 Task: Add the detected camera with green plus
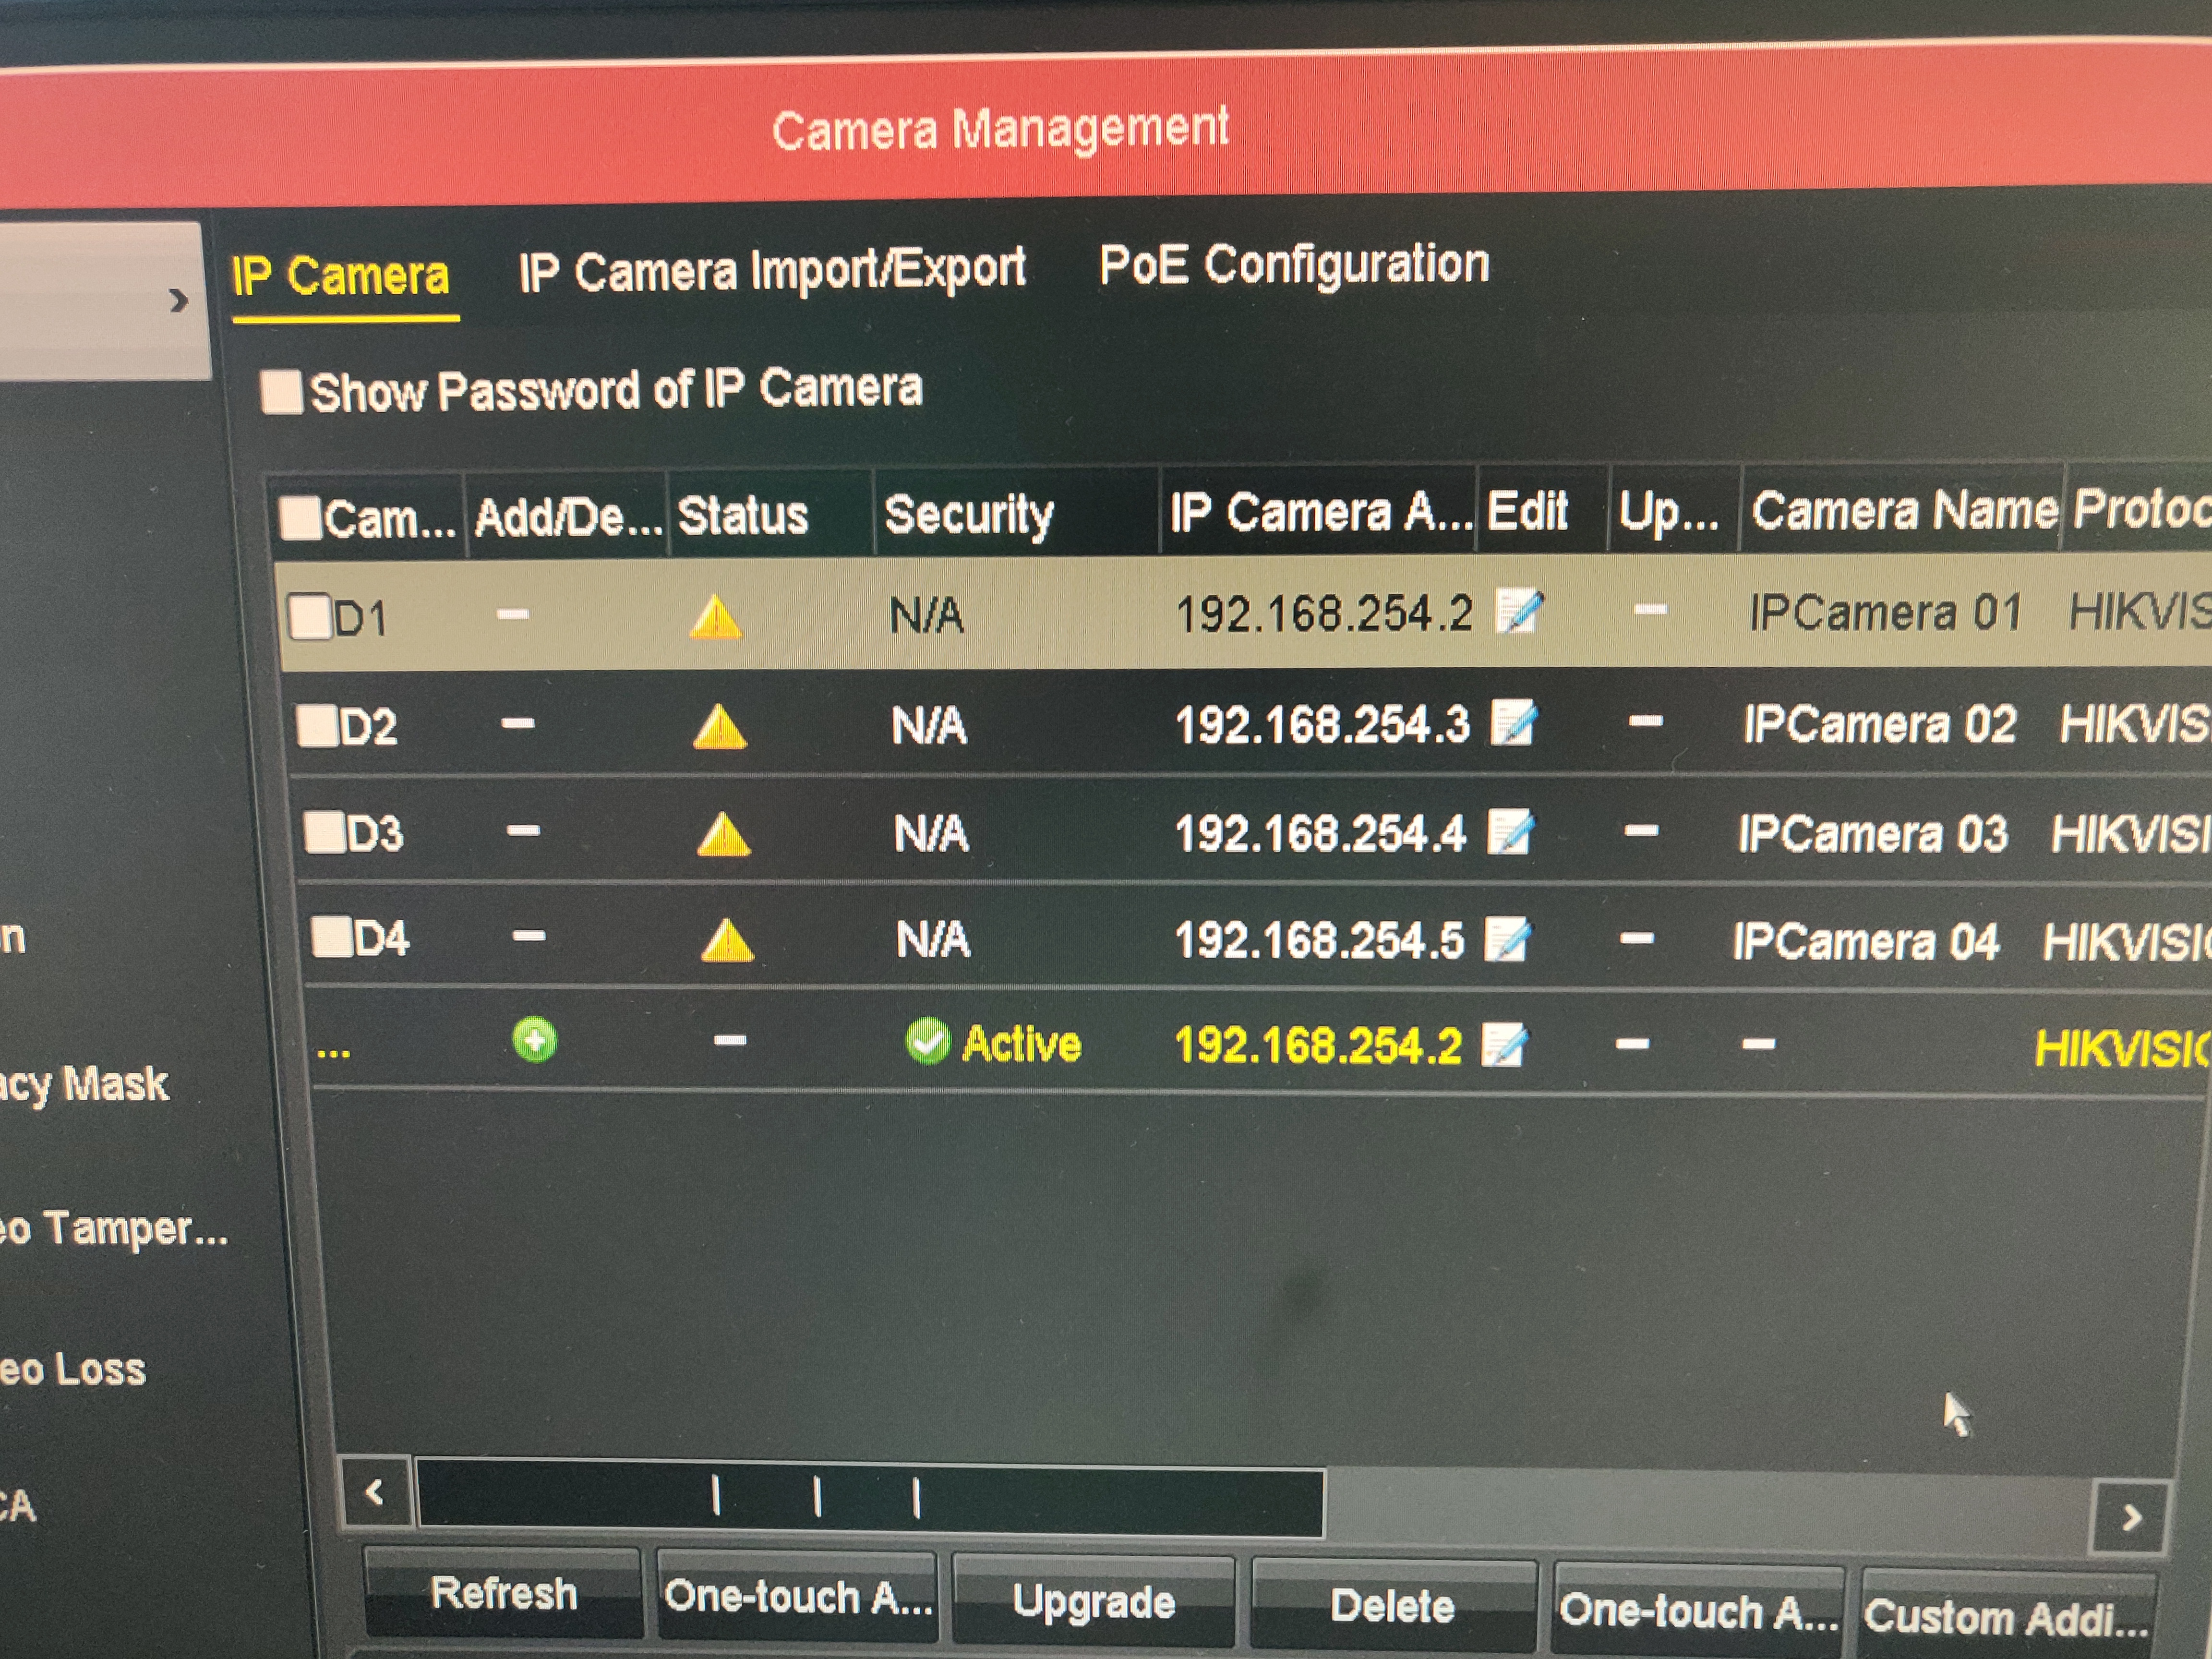coord(535,1040)
